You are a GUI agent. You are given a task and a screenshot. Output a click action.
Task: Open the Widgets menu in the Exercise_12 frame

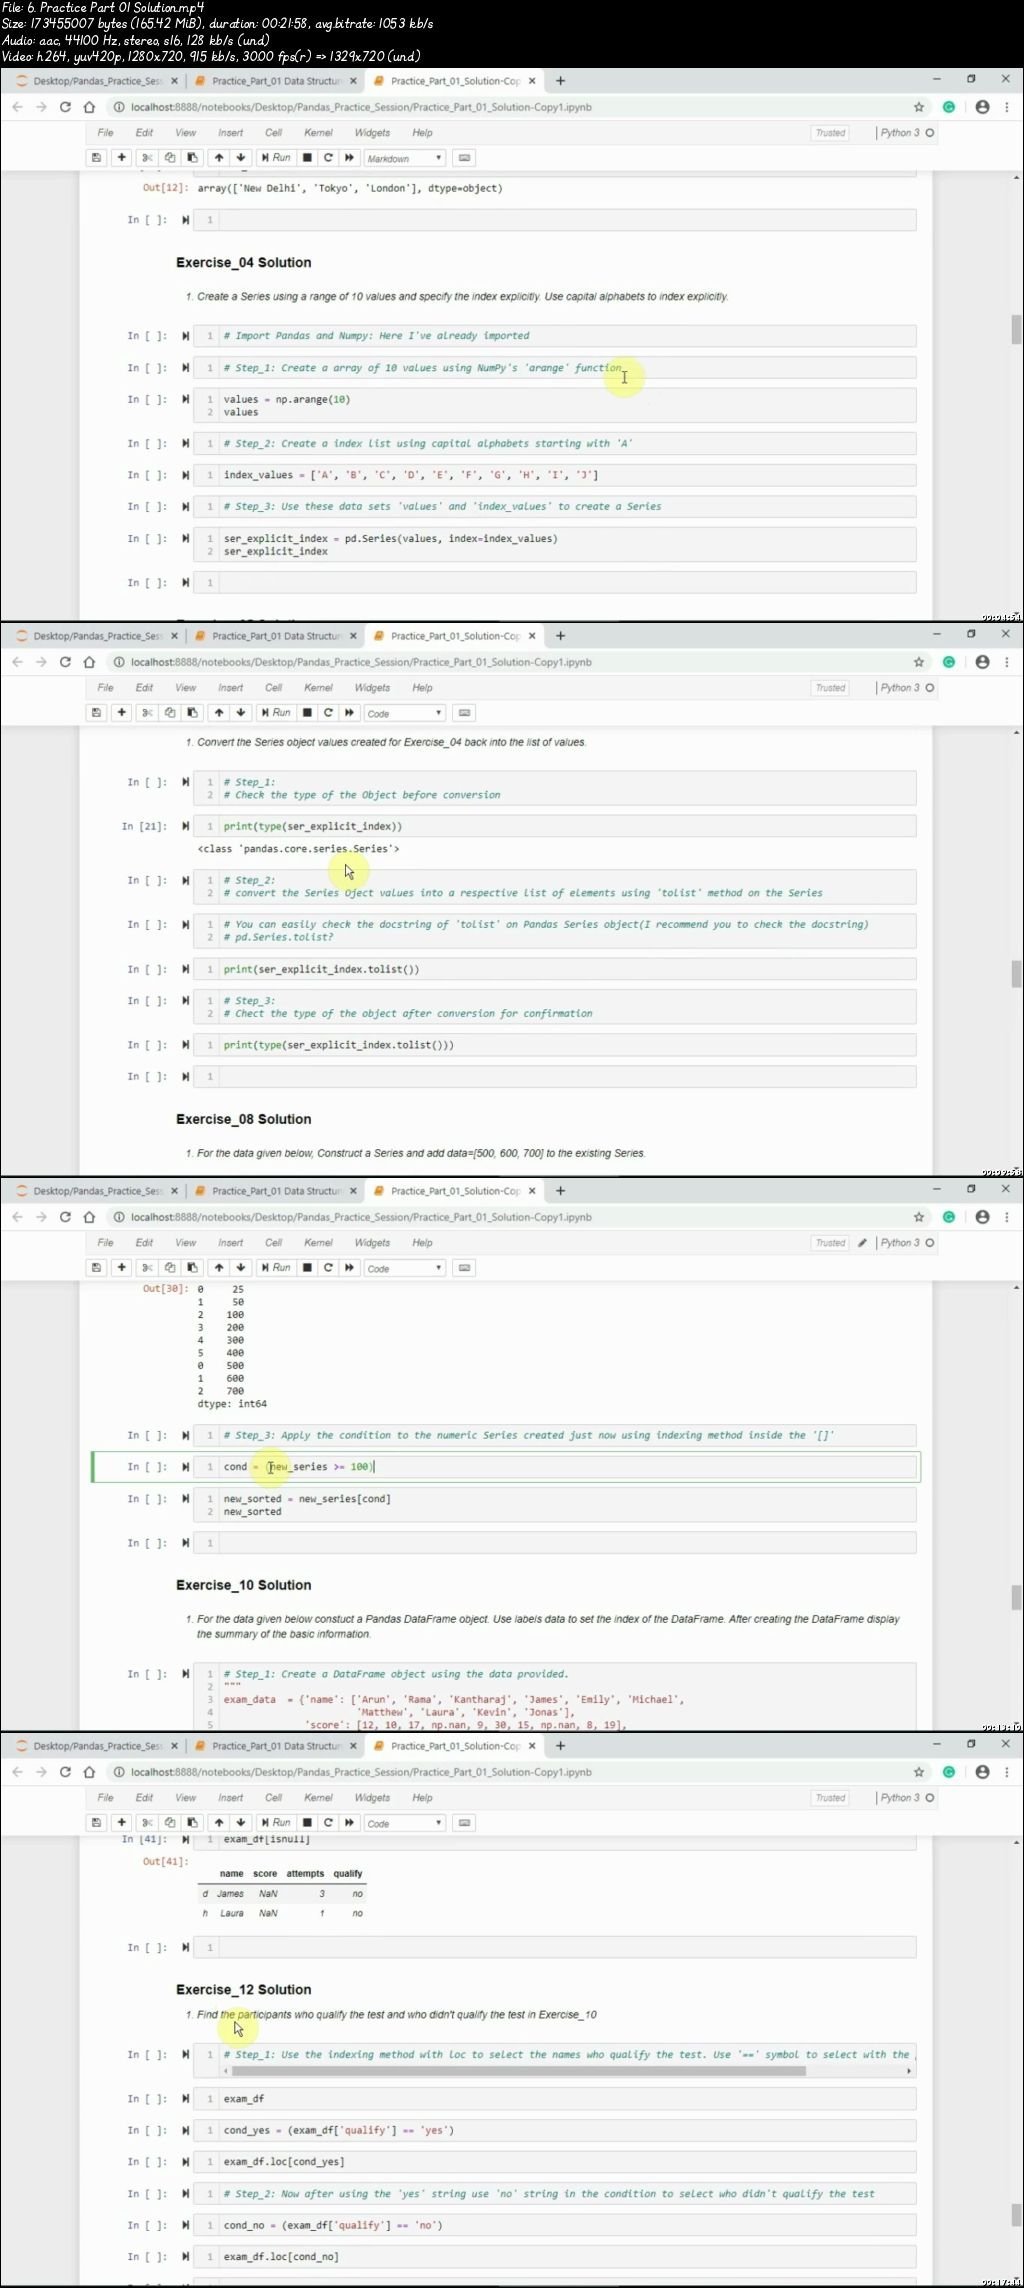click(x=372, y=1798)
